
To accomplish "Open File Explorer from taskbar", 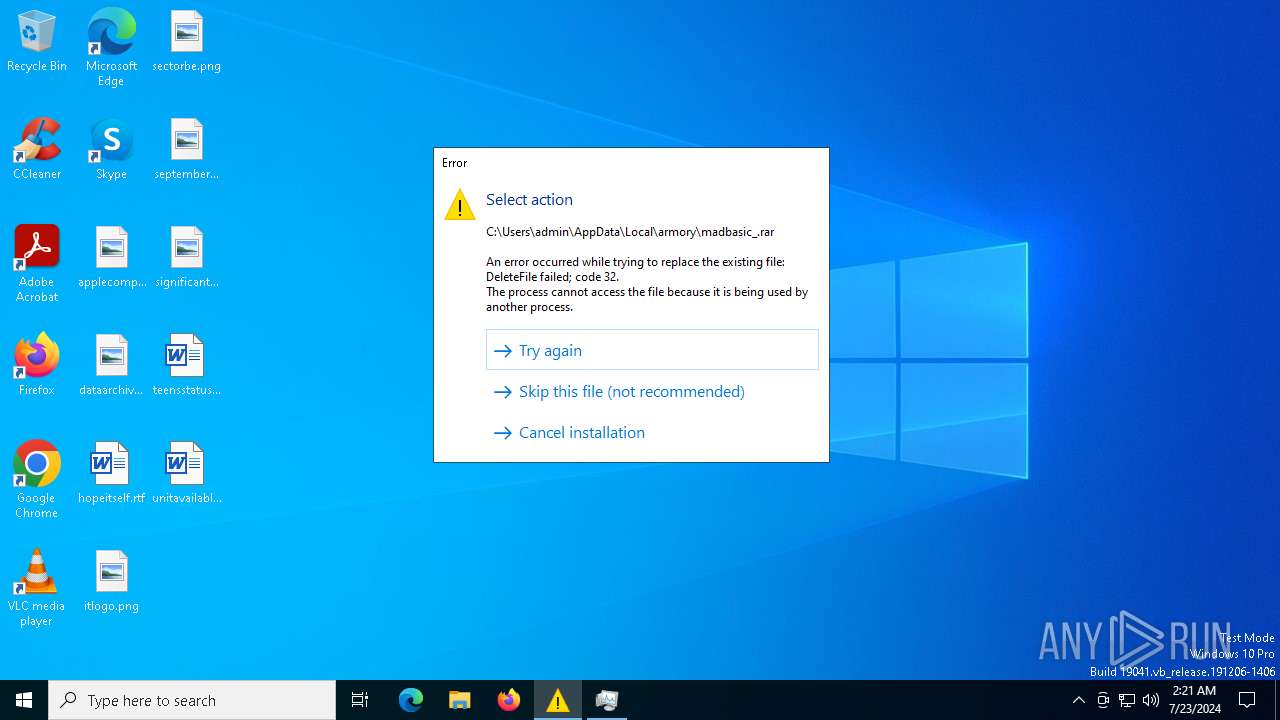I will [460, 700].
